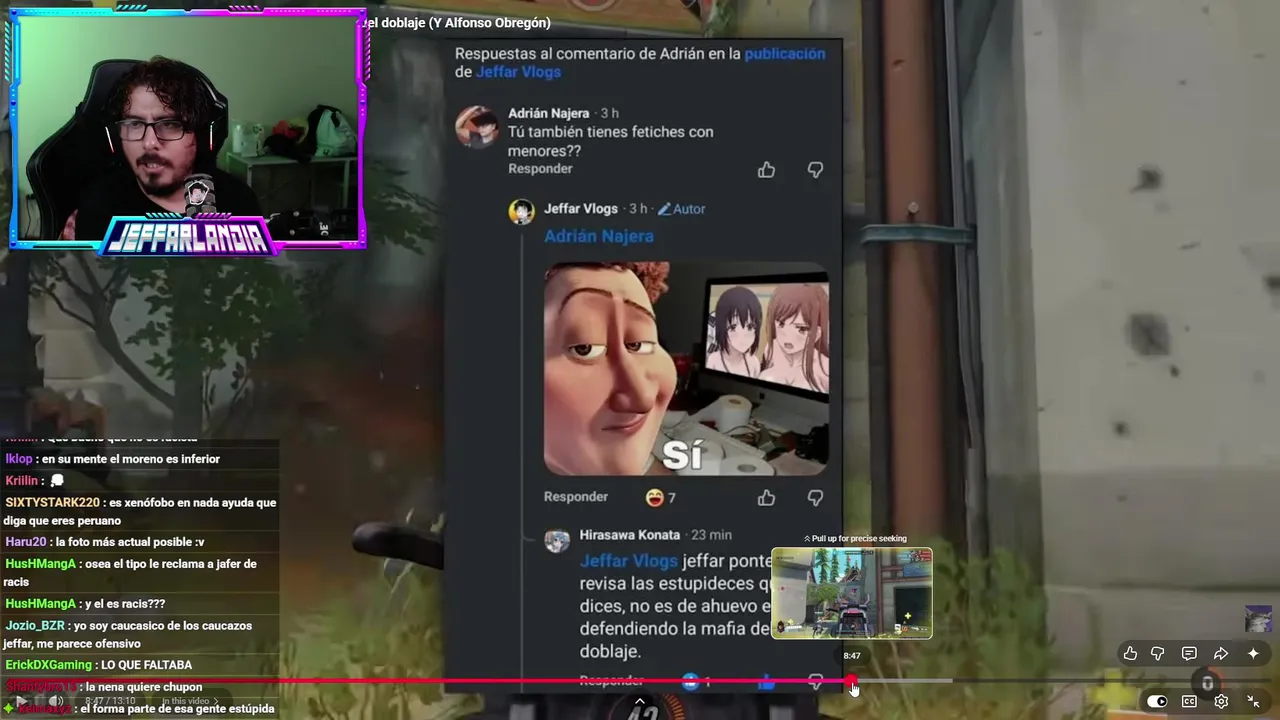Dislike the video with thumbs-down player icon
This screenshot has width=1280, height=720.
click(x=1158, y=653)
